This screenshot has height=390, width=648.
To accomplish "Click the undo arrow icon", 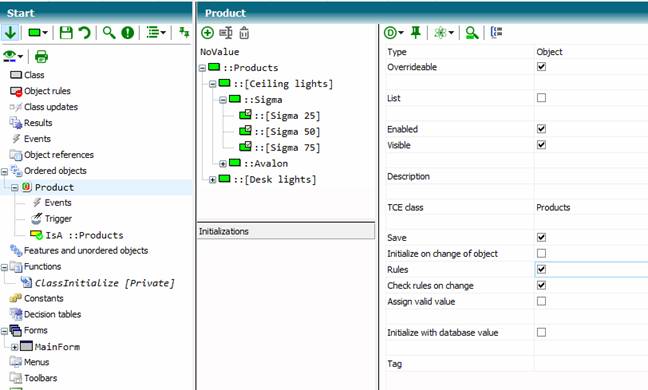I will click(x=84, y=32).
